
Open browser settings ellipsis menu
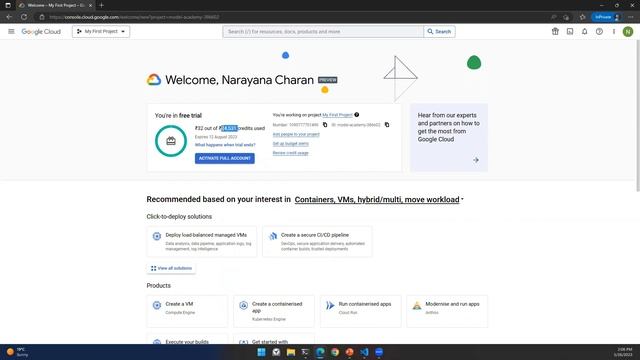631,17
